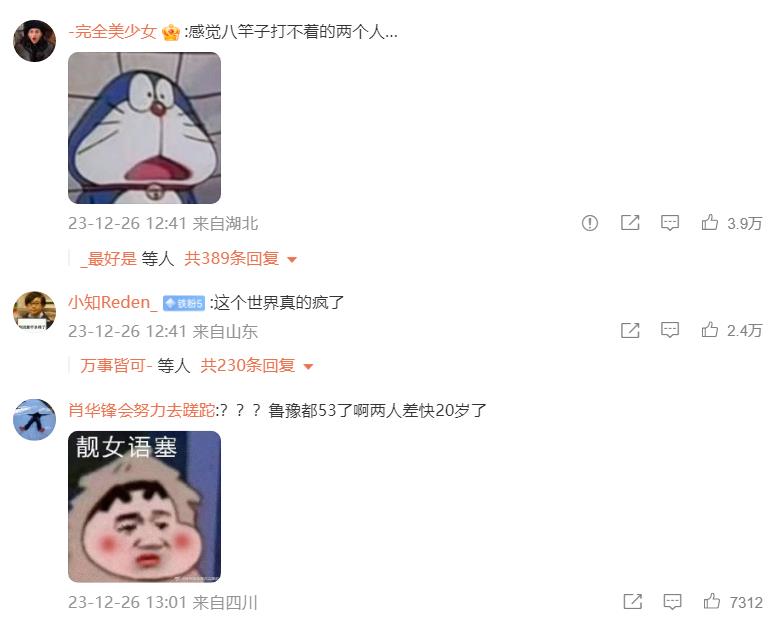Share the comment posted from 四川
Screen dimensions: 778x618
(632, 602)
